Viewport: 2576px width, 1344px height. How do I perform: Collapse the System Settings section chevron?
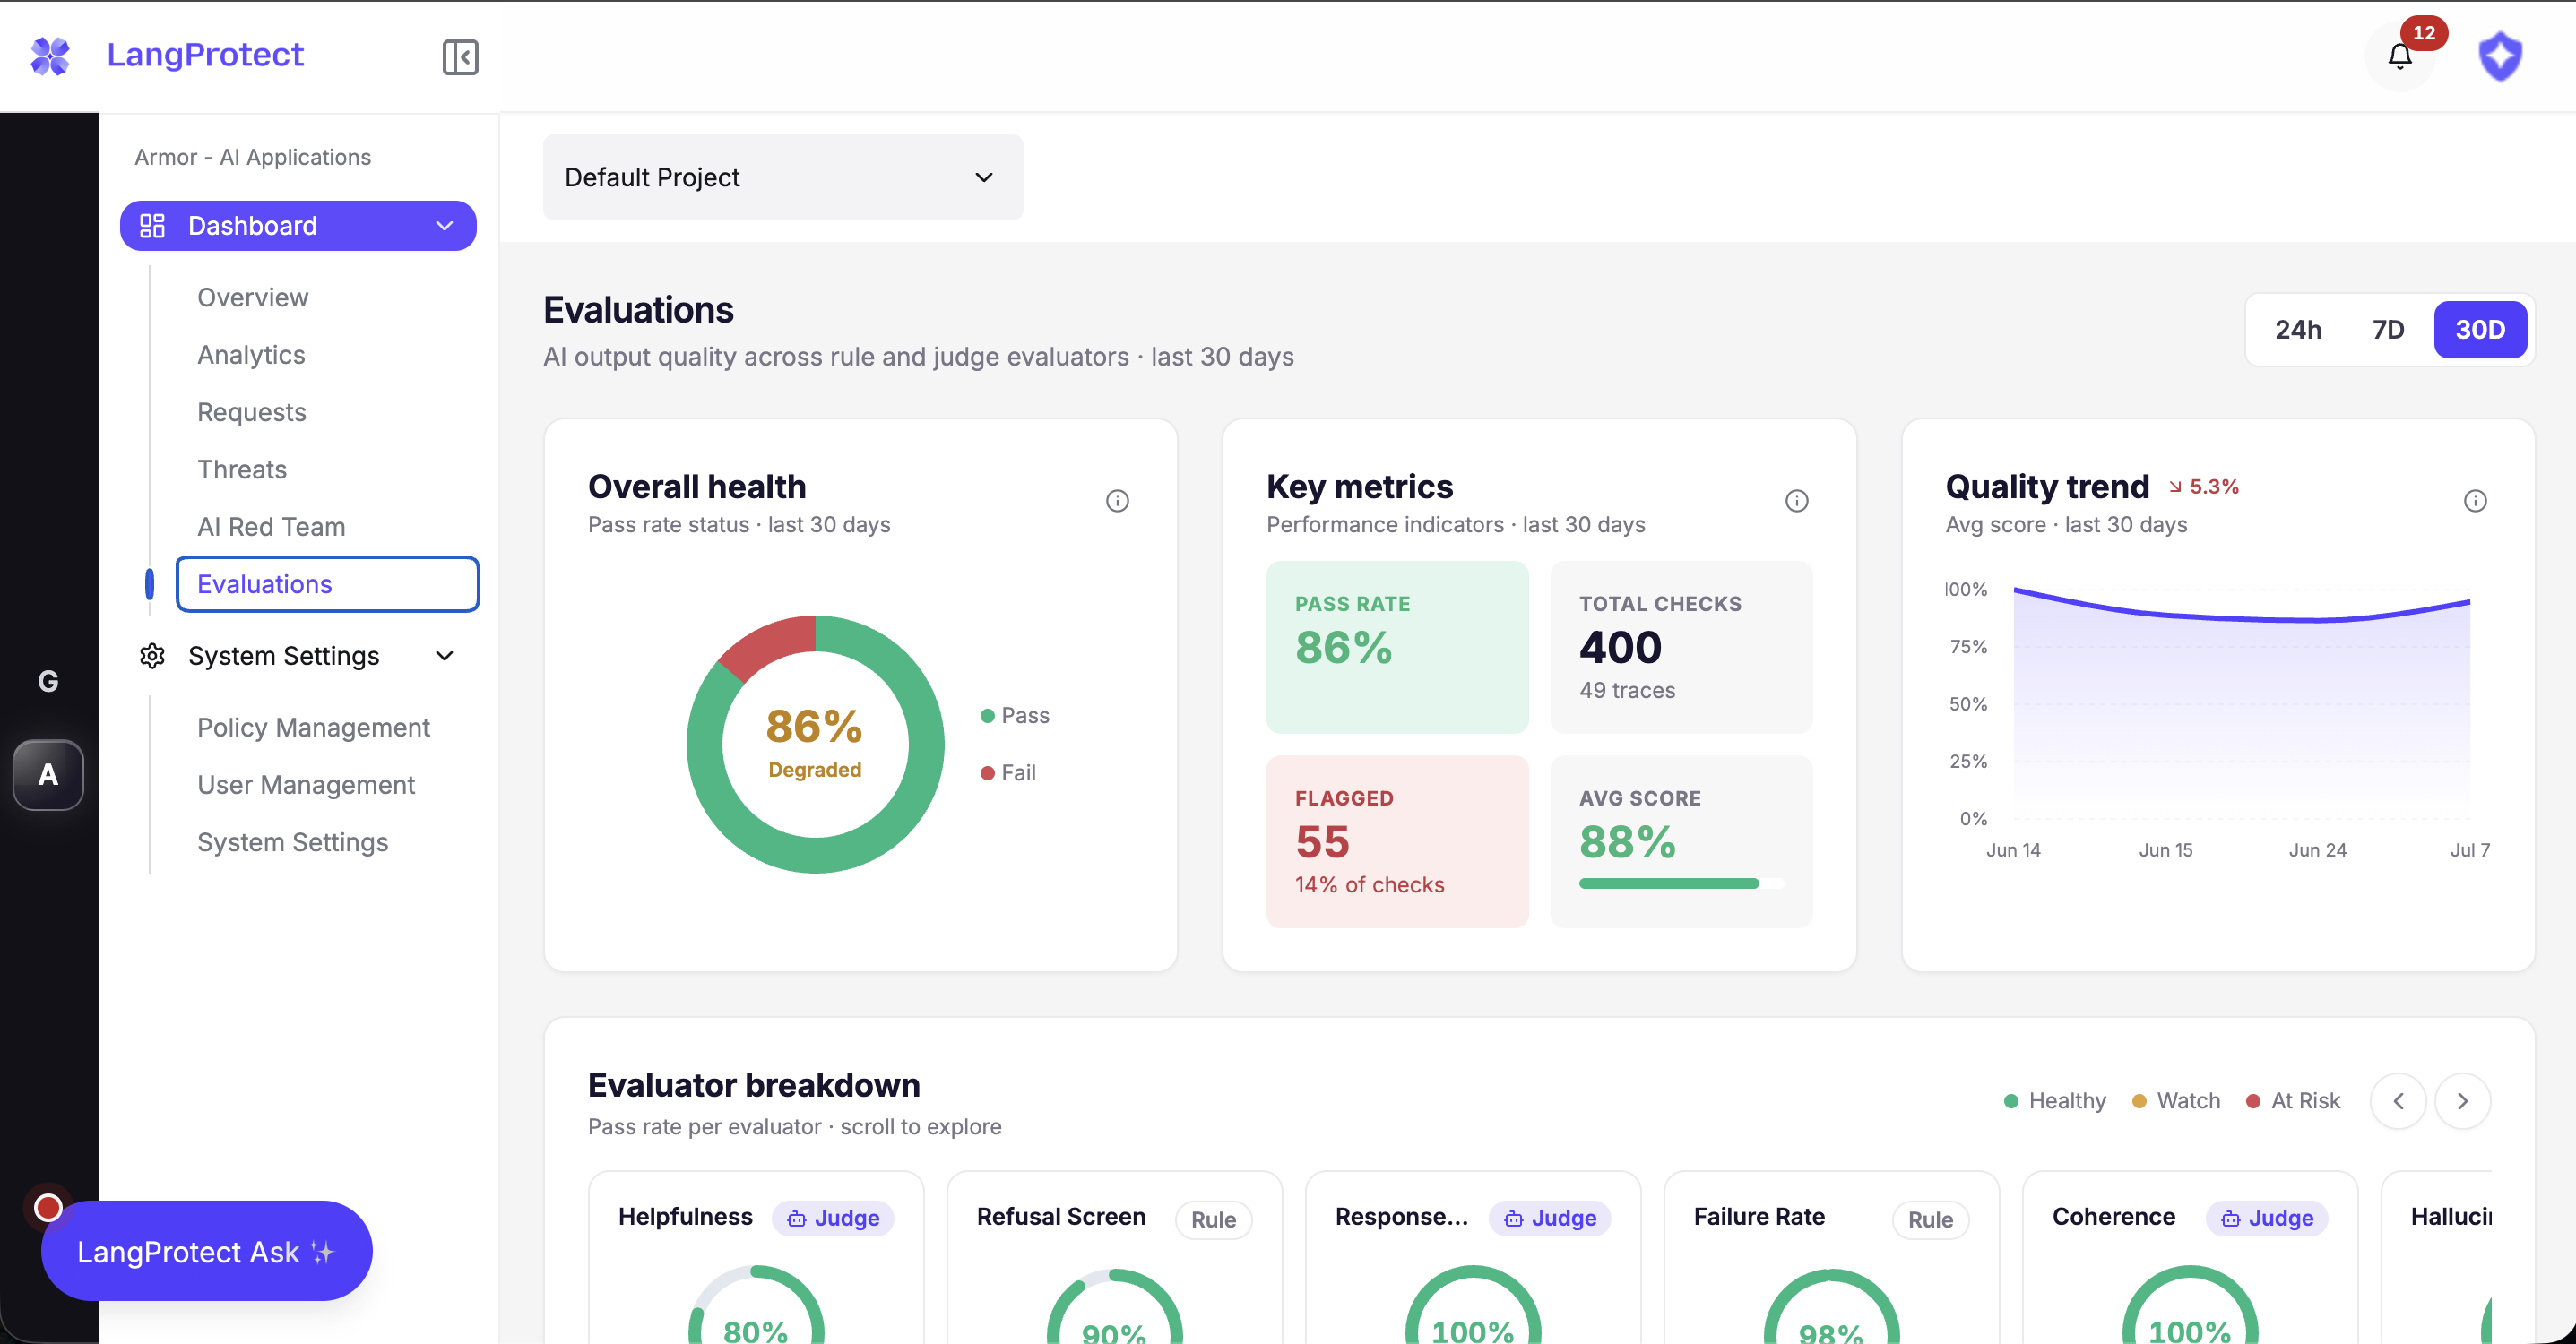444,656
